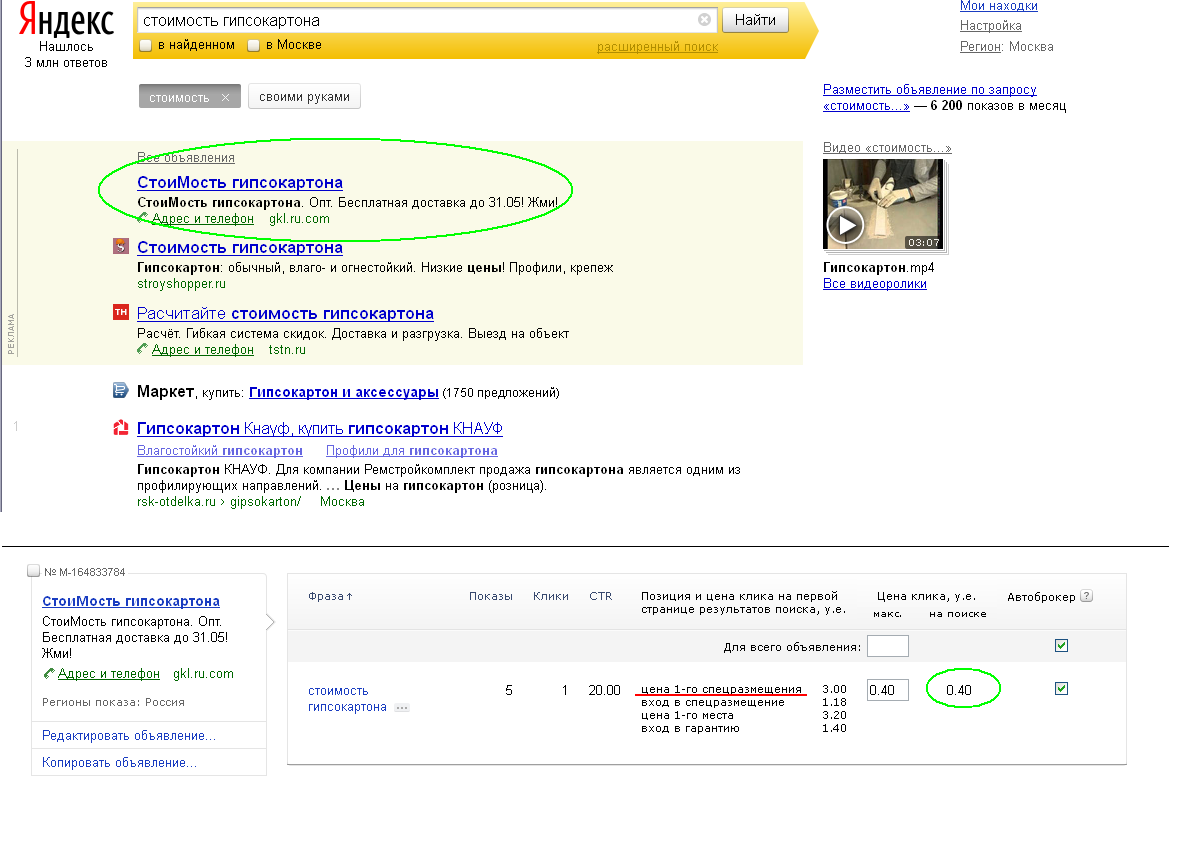Click the «Все объявления» link

(x=185, y=157)
